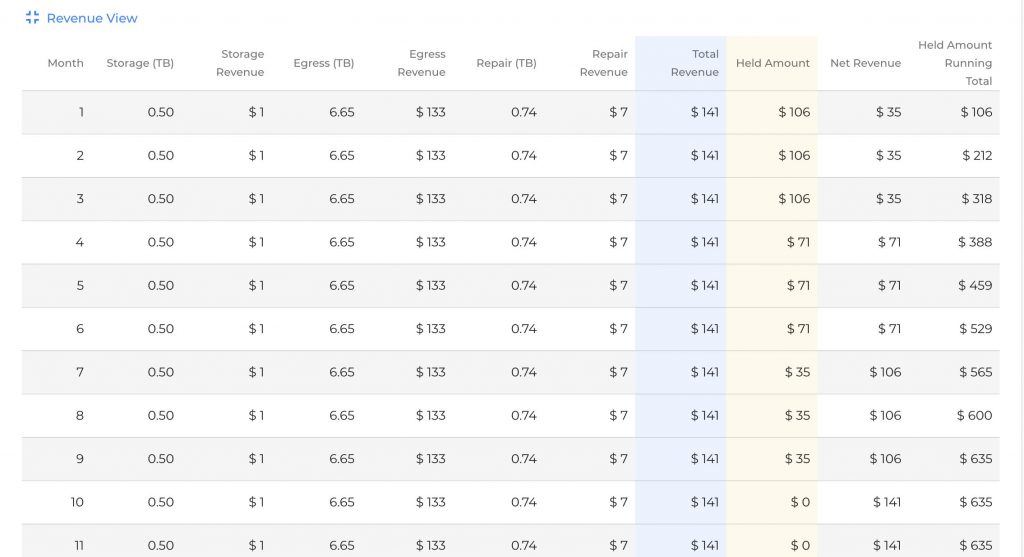1024x557 pixels.
Task: Click the collapse icon beside Revenue View
Action: [x=32, y=18]
